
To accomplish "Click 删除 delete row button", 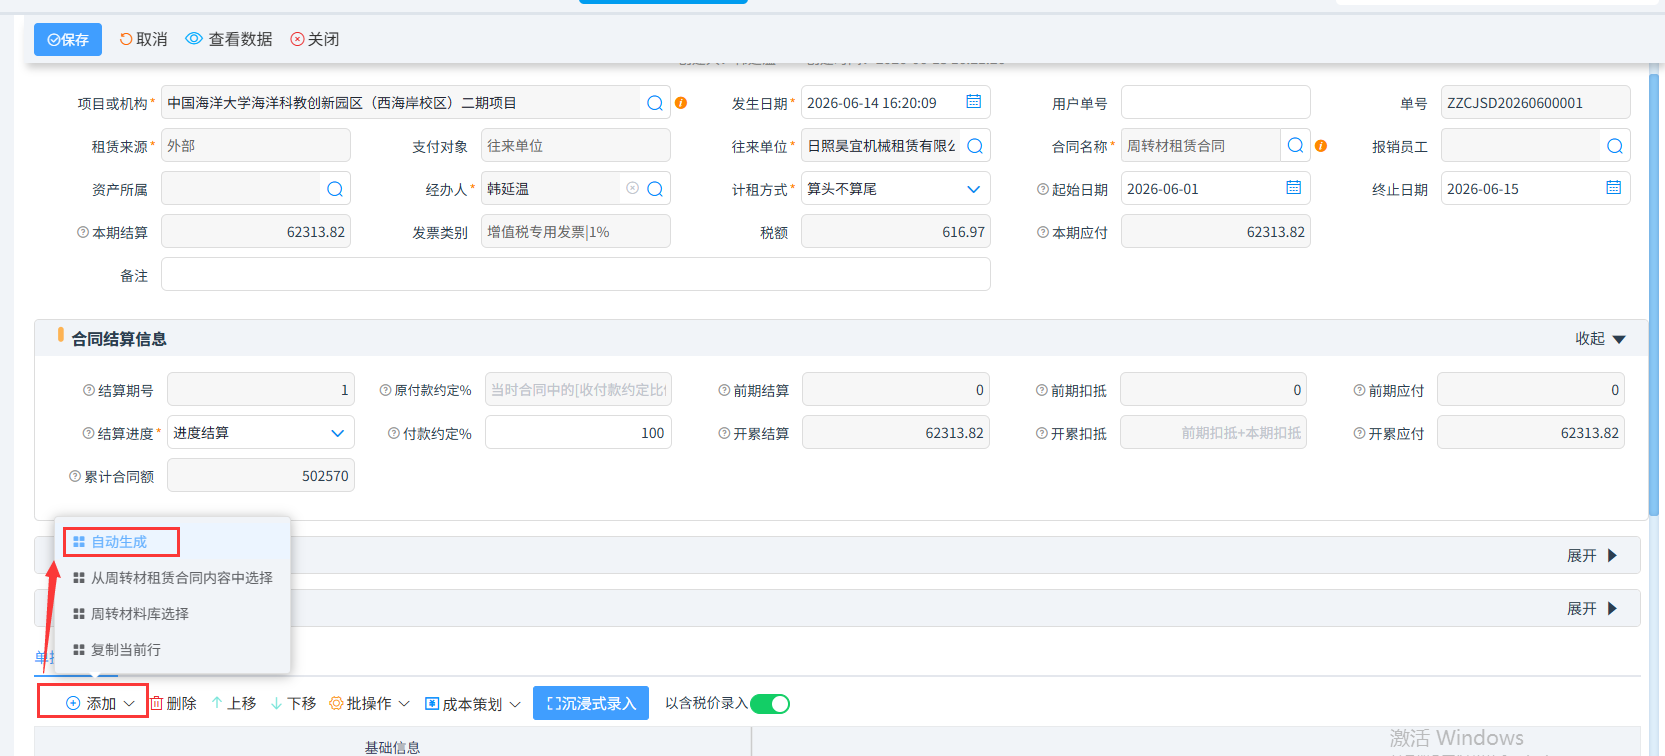I will pyautogui.click(x=173, y=704).
